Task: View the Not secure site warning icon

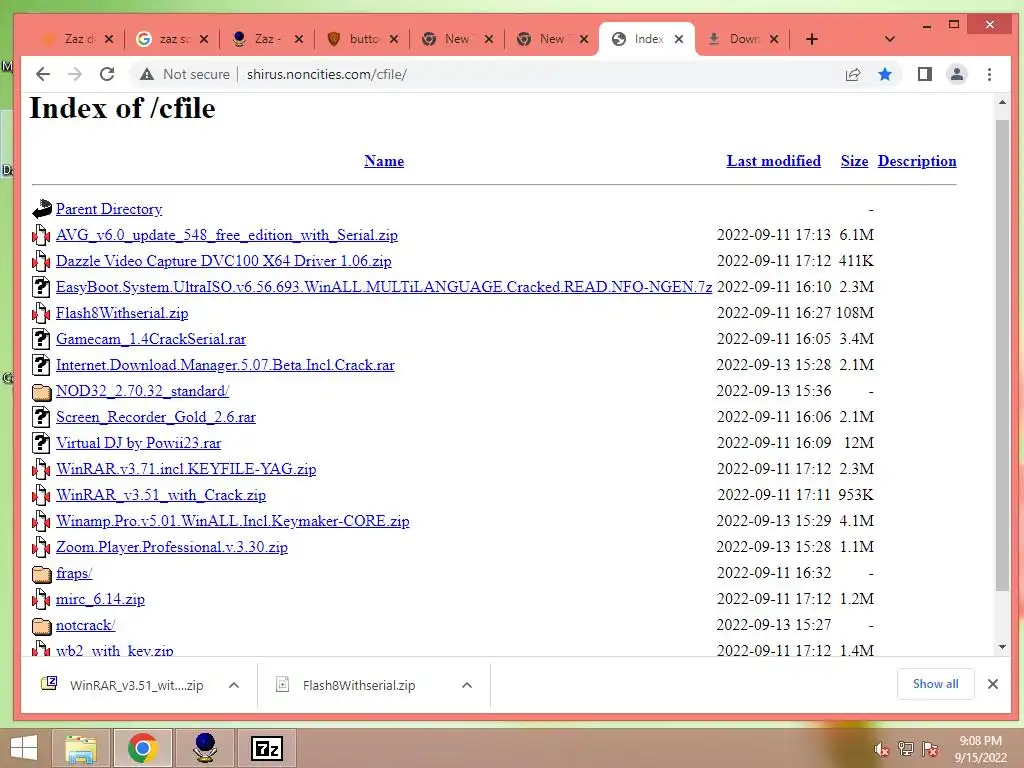Action: (147, 74)
